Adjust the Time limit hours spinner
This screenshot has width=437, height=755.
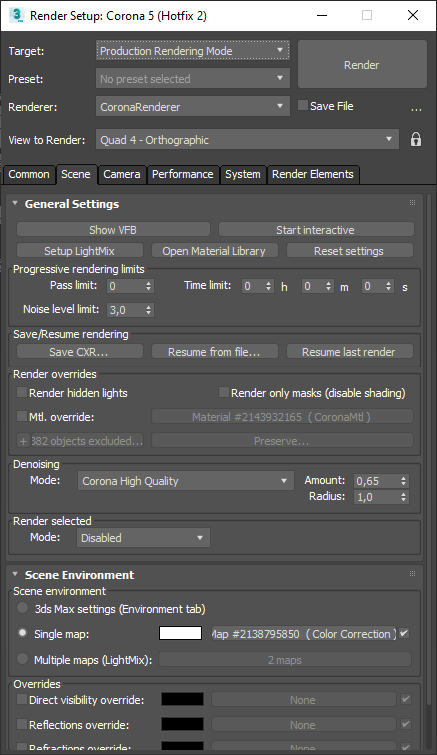pos(269,286)
